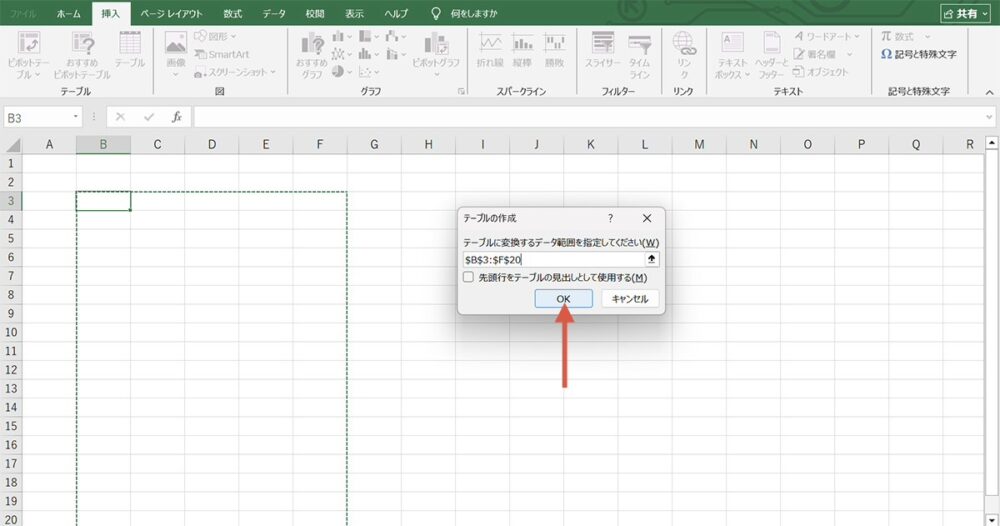Click the vertical scrollbar down arrow
The image size is (1000, 526).
click(992, 520)
